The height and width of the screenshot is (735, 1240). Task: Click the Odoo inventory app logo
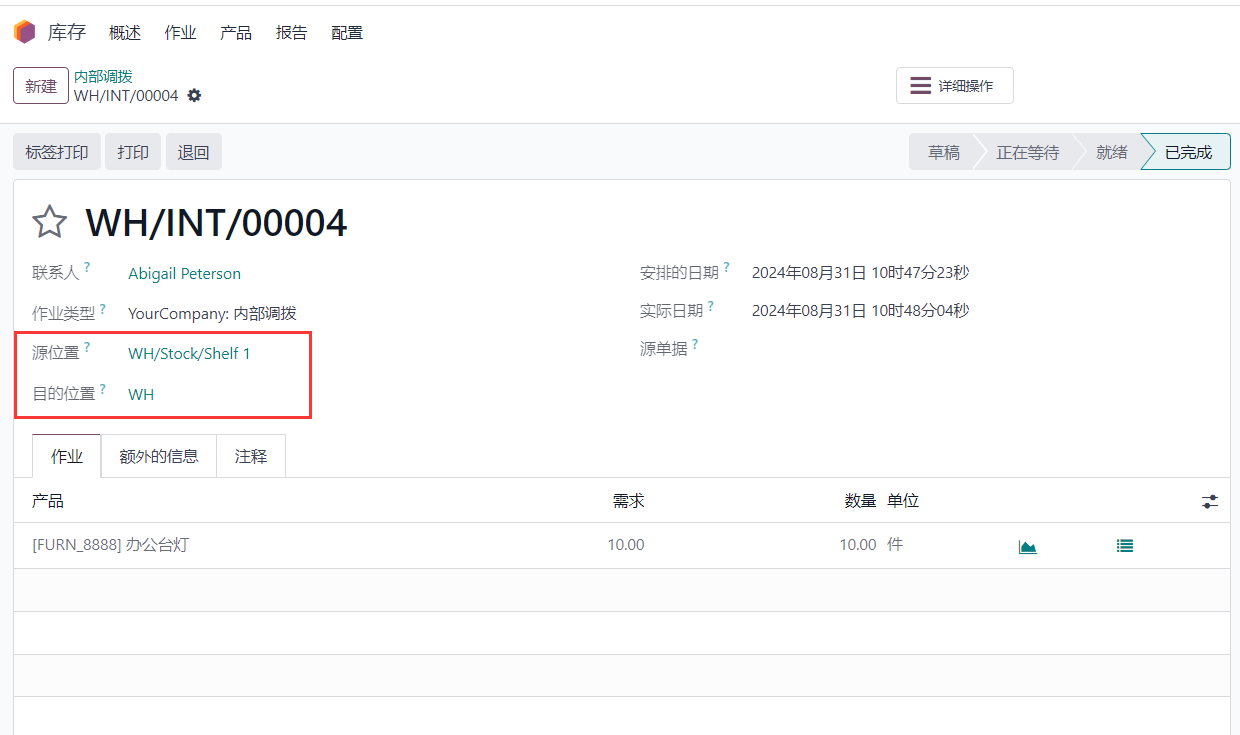(24, 32)
